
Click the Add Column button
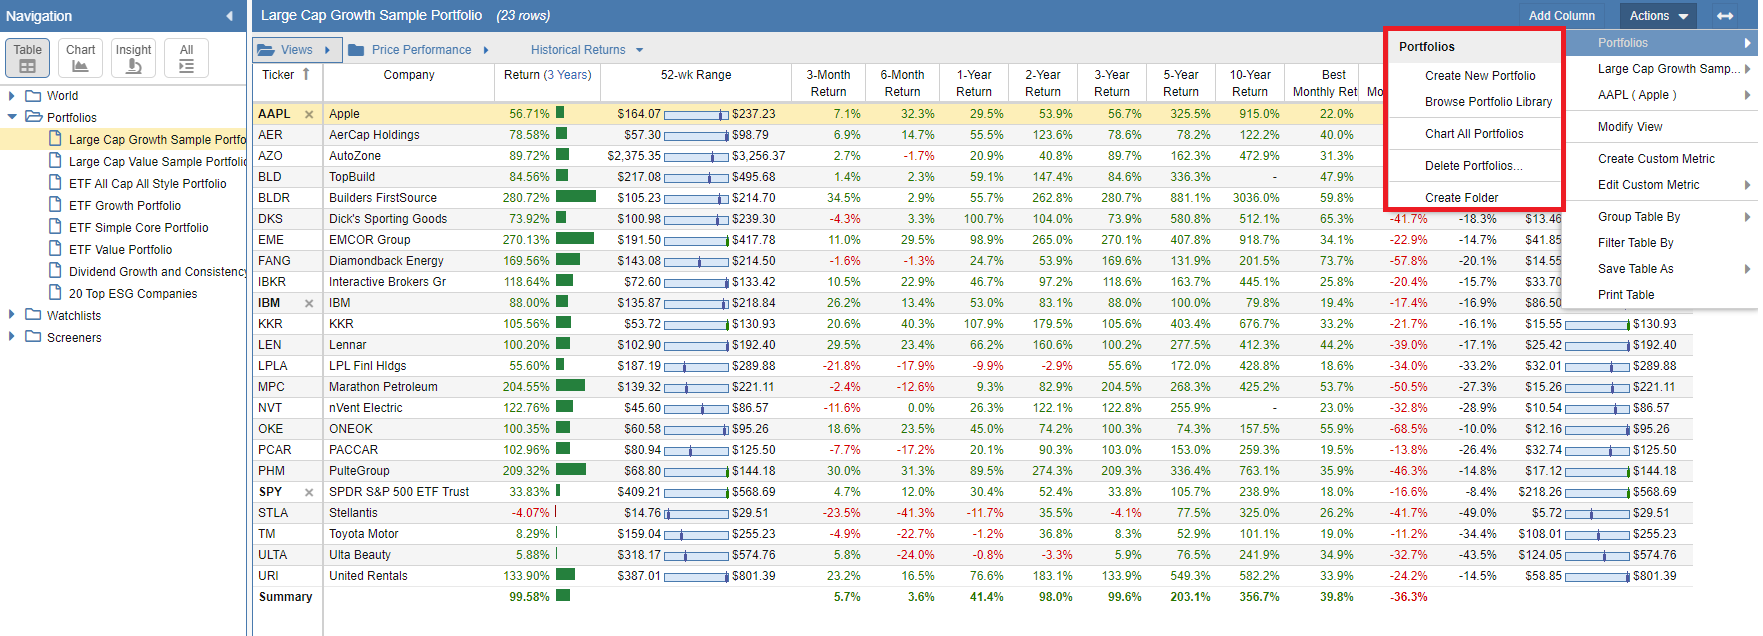pos(1561,16)
